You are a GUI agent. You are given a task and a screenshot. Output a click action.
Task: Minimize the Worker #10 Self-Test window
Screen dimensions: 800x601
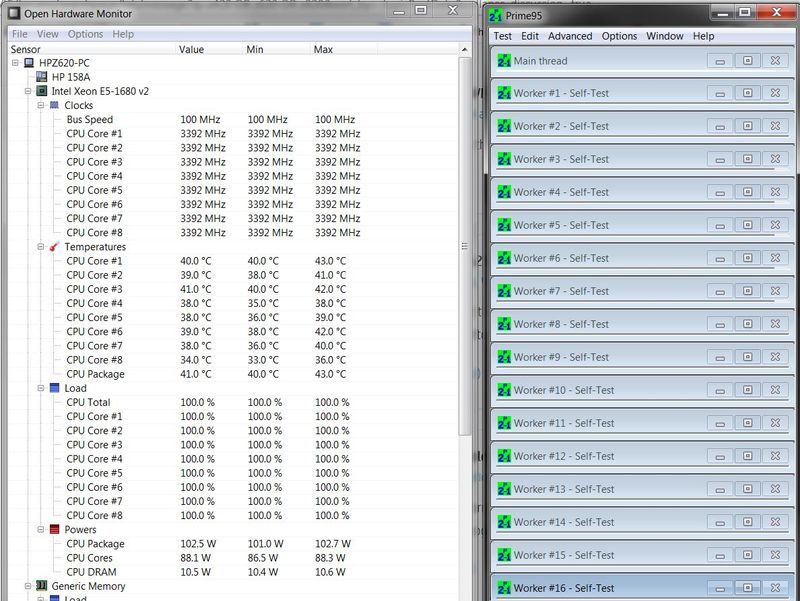[x=720, y=390]
